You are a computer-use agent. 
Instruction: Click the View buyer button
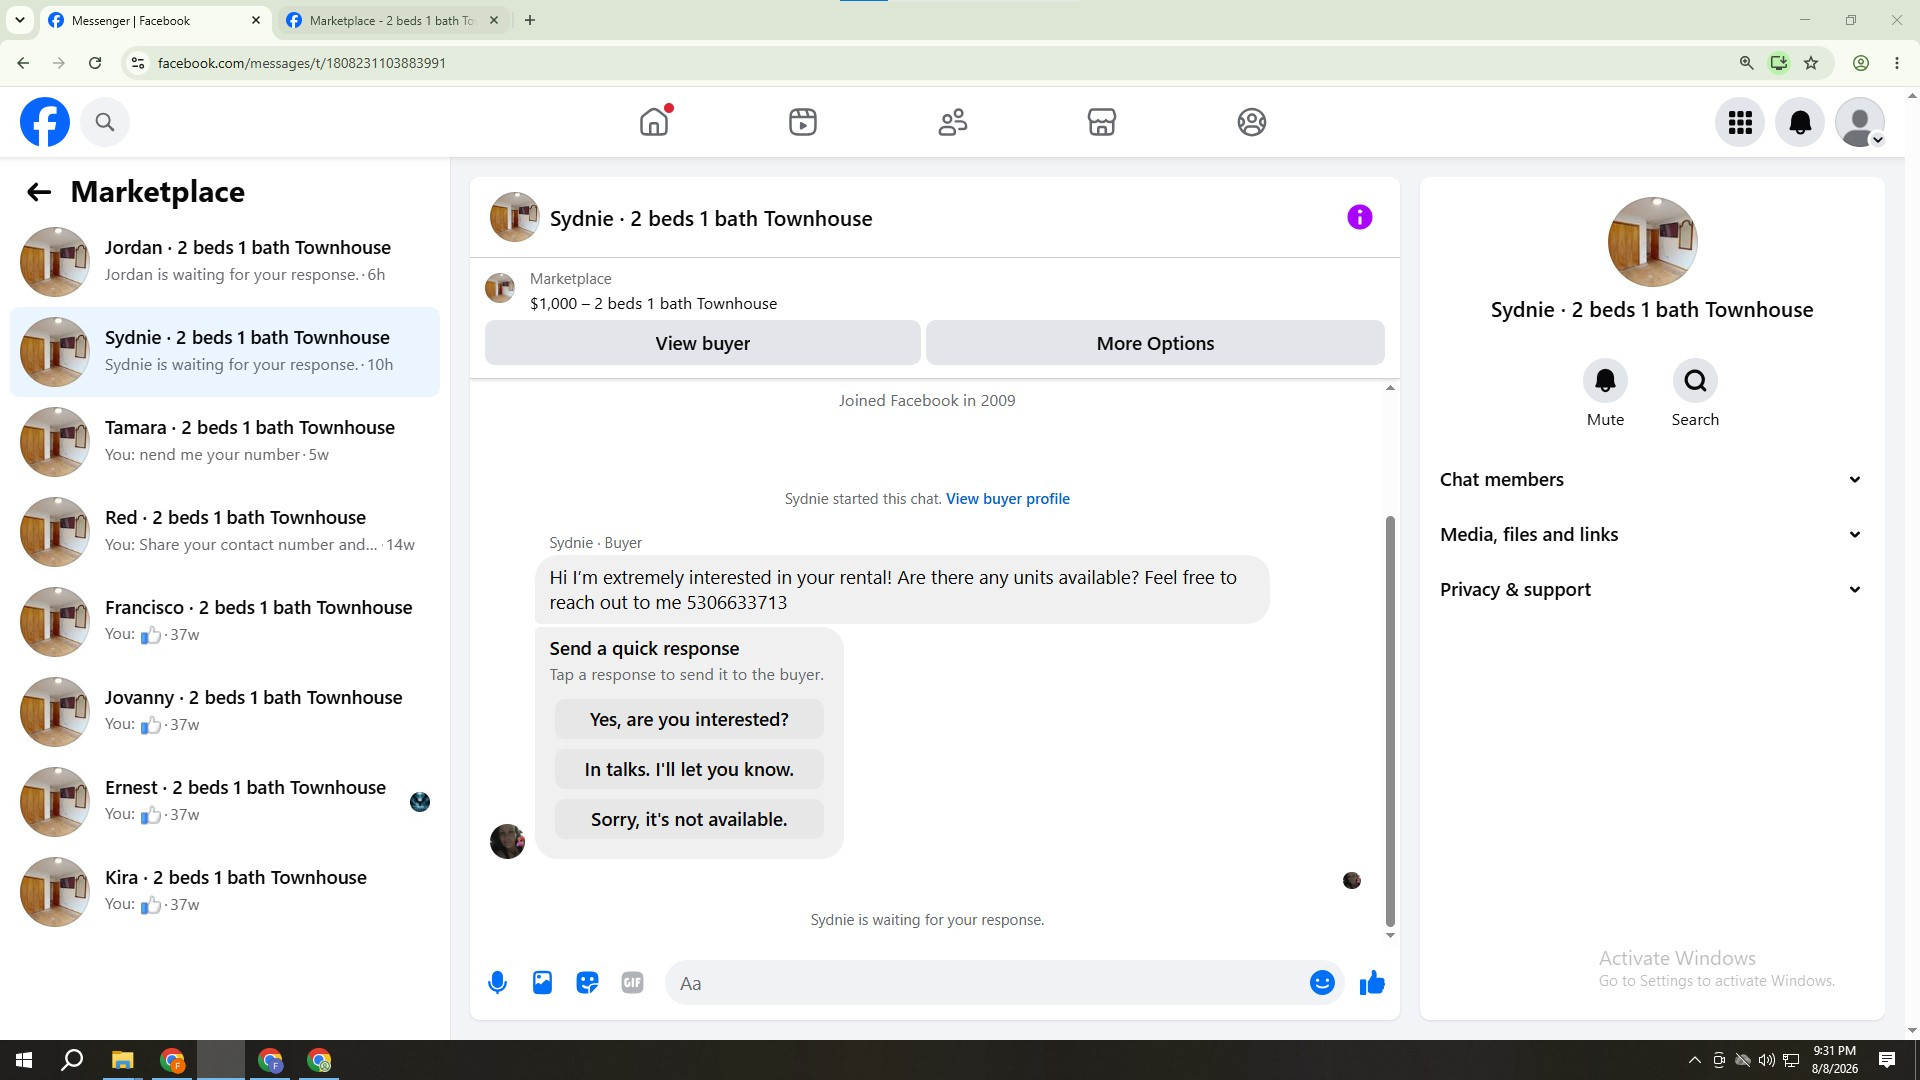coord(702,343)
